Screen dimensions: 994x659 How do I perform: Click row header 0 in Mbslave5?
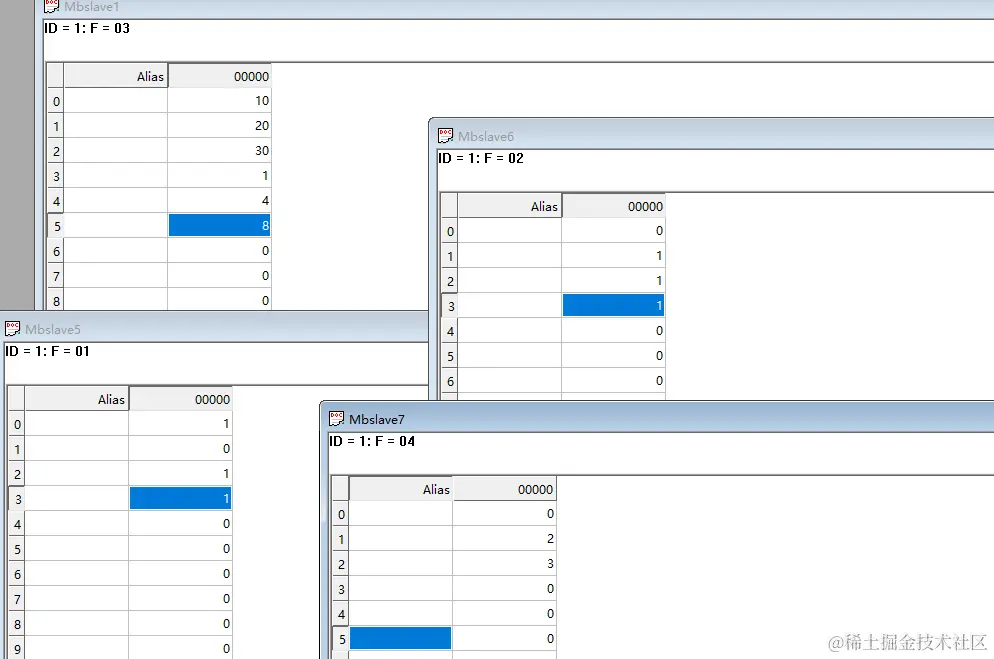16,424
